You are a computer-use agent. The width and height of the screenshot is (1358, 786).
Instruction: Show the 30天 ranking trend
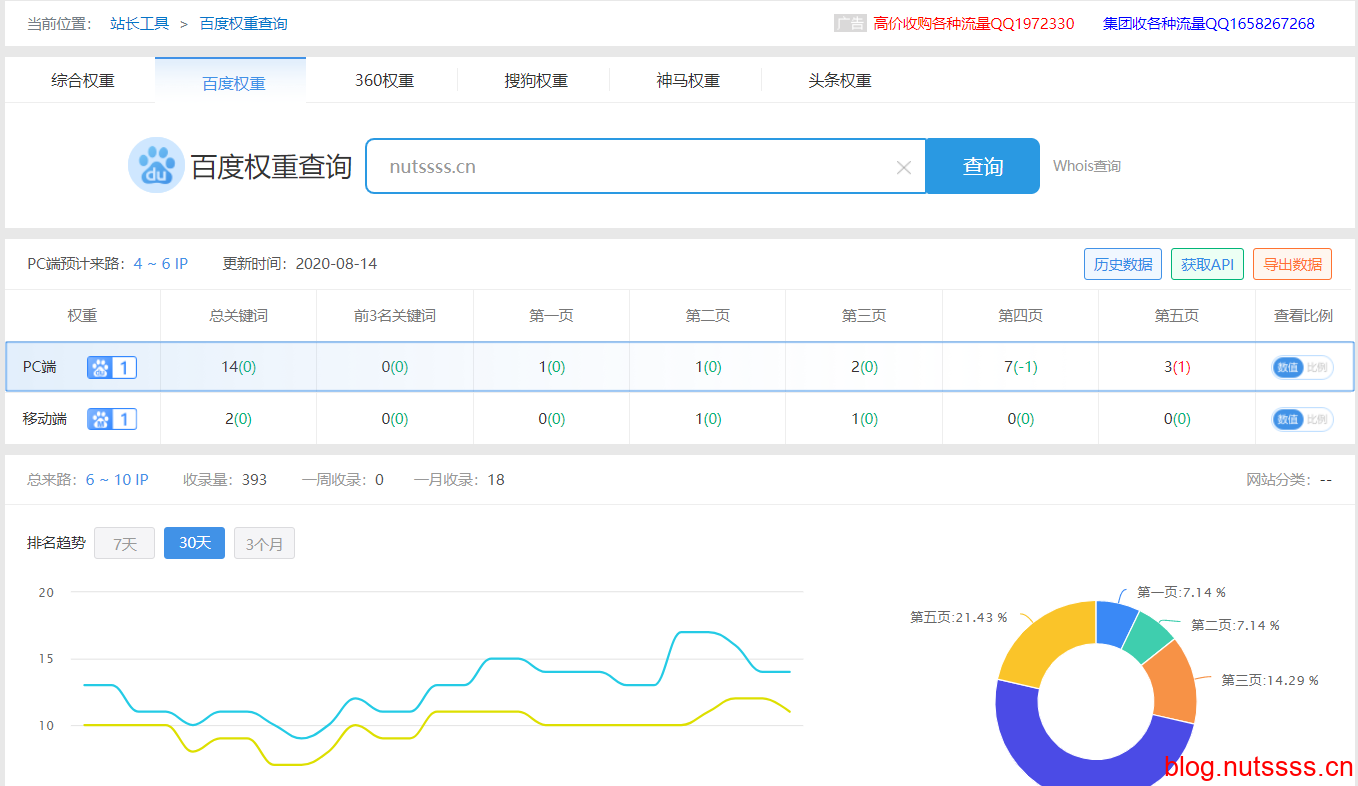pos(194,543)
